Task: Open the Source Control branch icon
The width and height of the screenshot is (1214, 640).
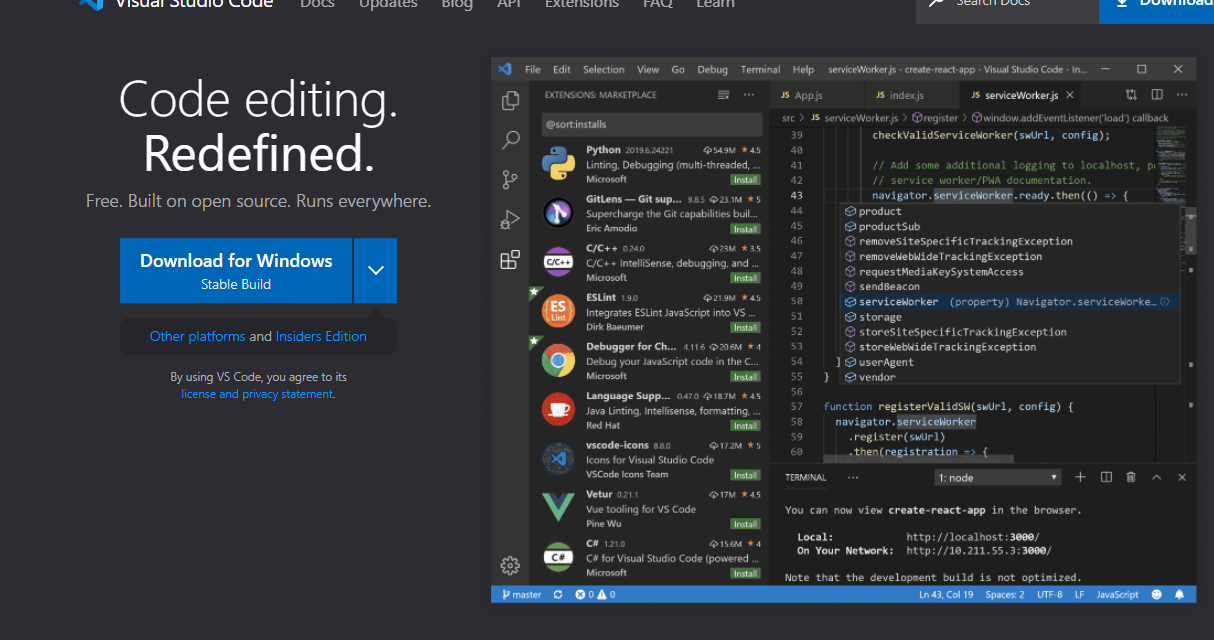Action: [x=510, y=180]
